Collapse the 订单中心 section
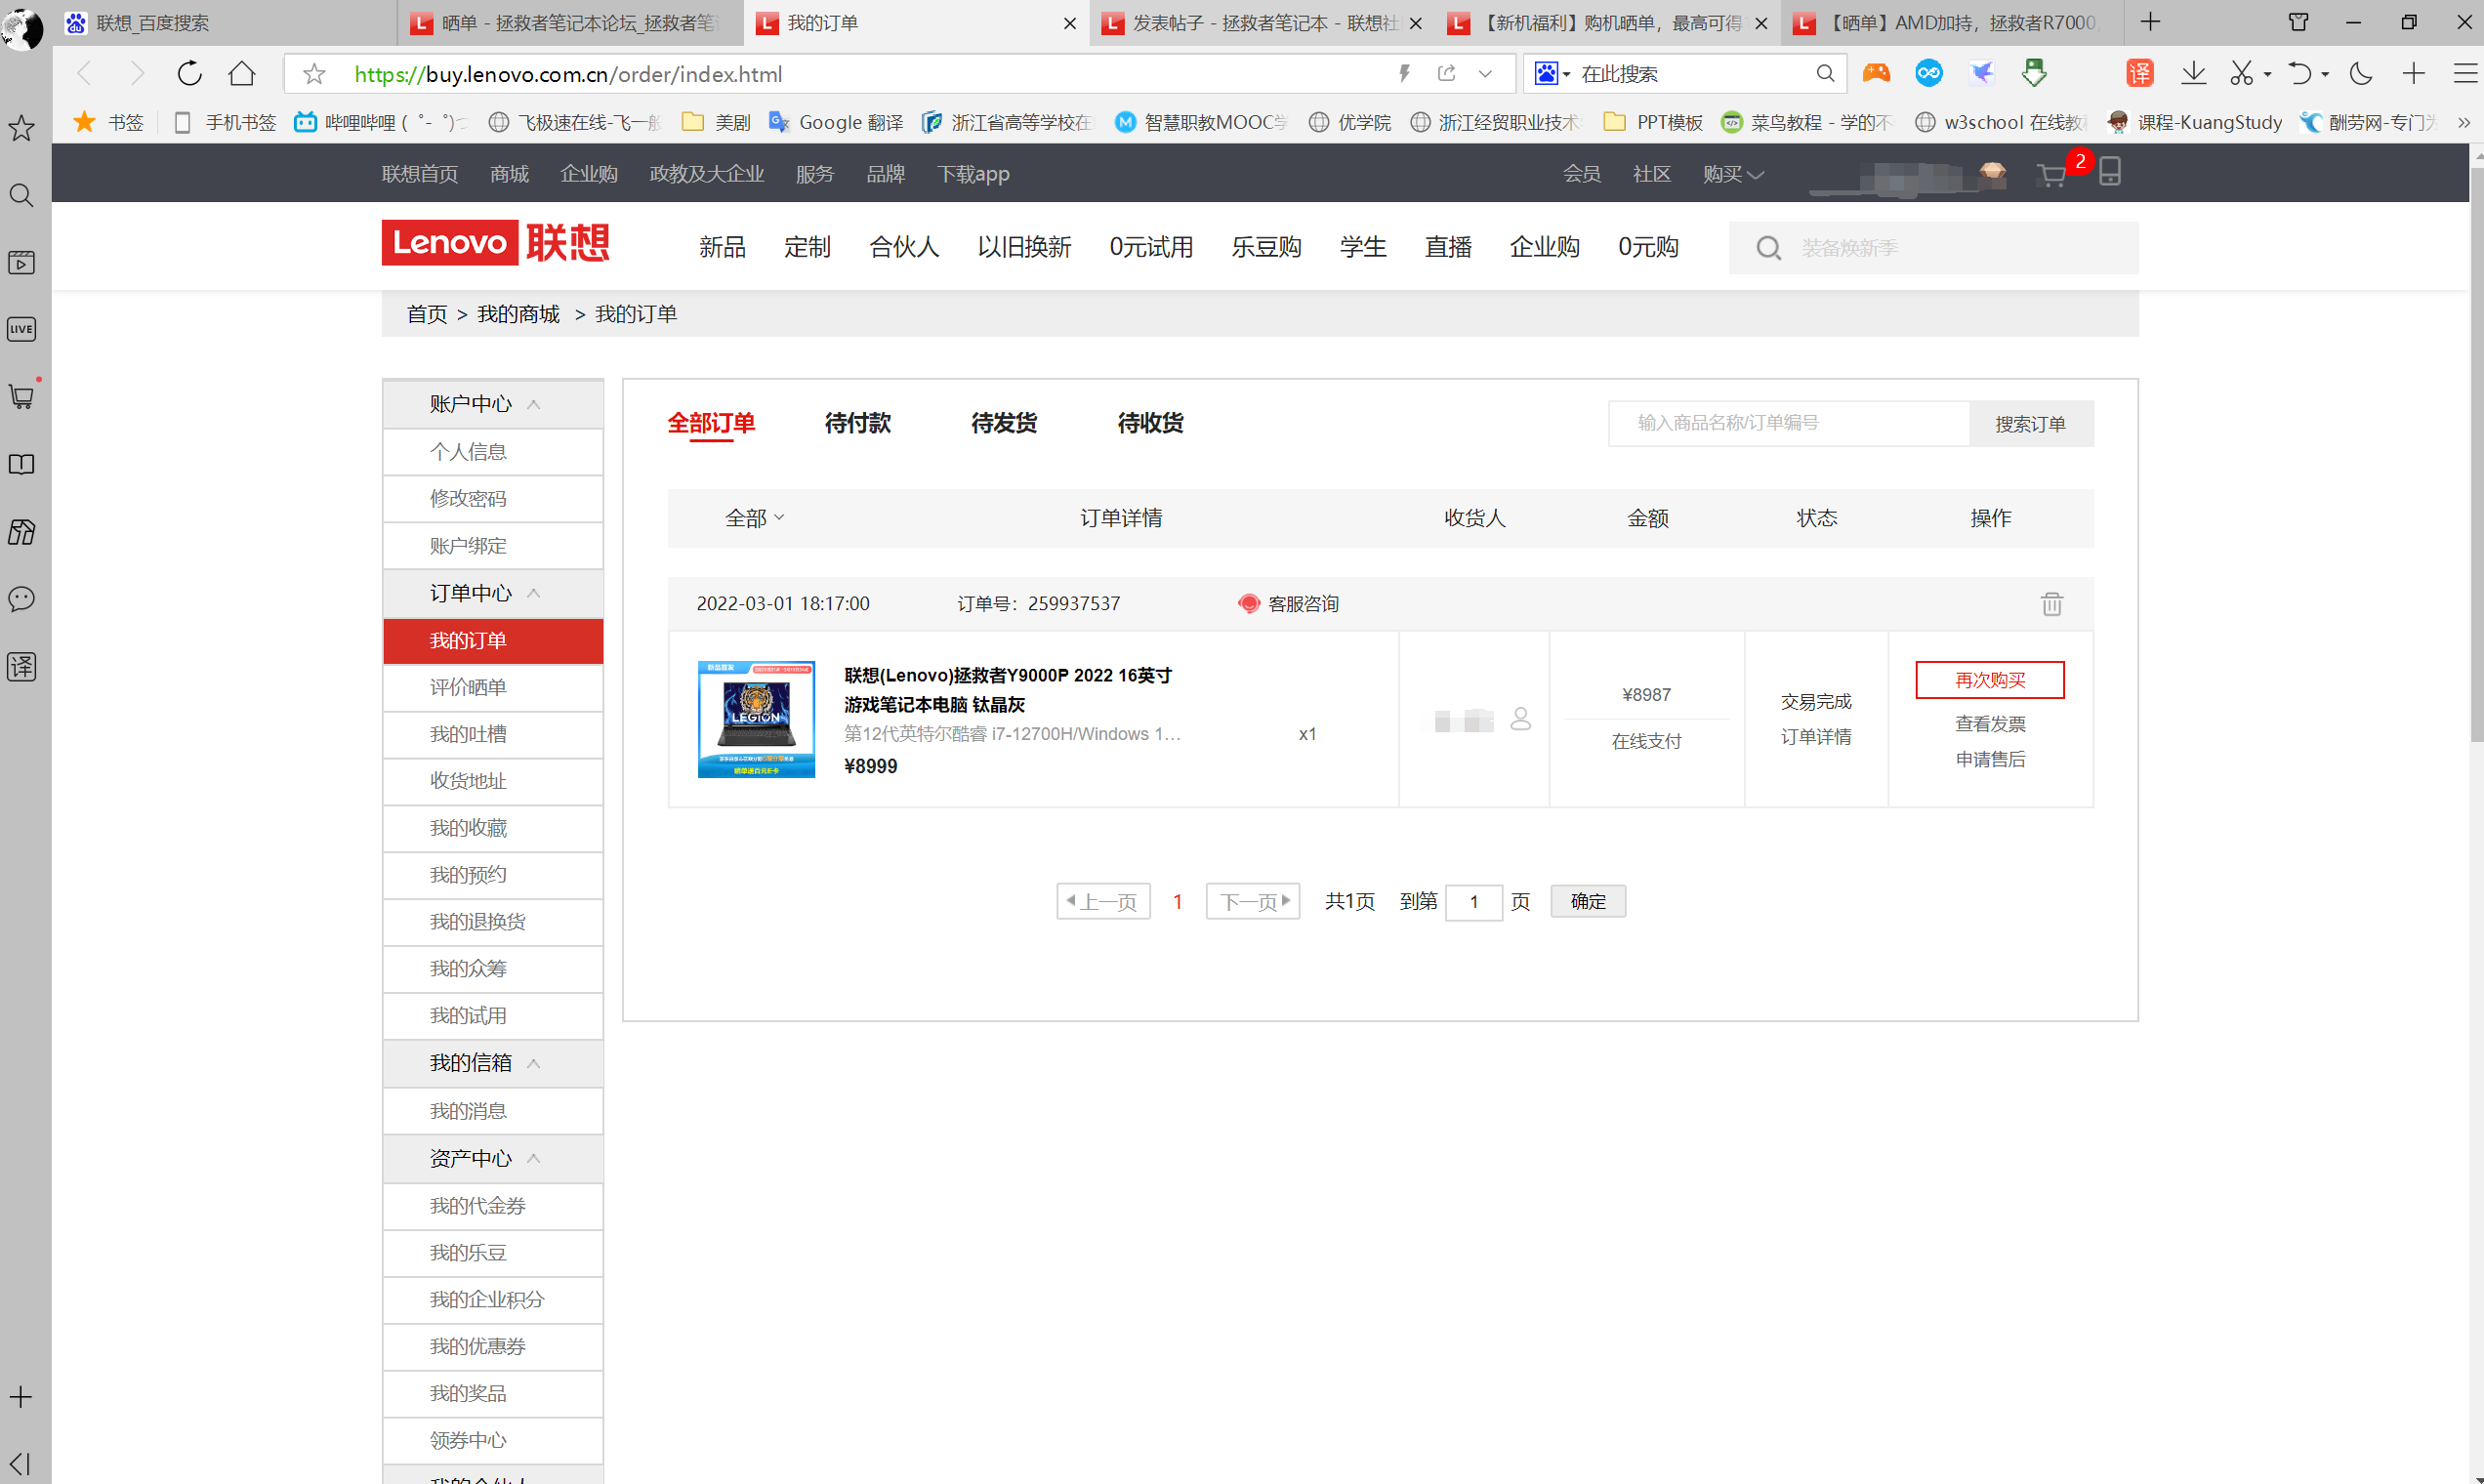 click(533, 593)
